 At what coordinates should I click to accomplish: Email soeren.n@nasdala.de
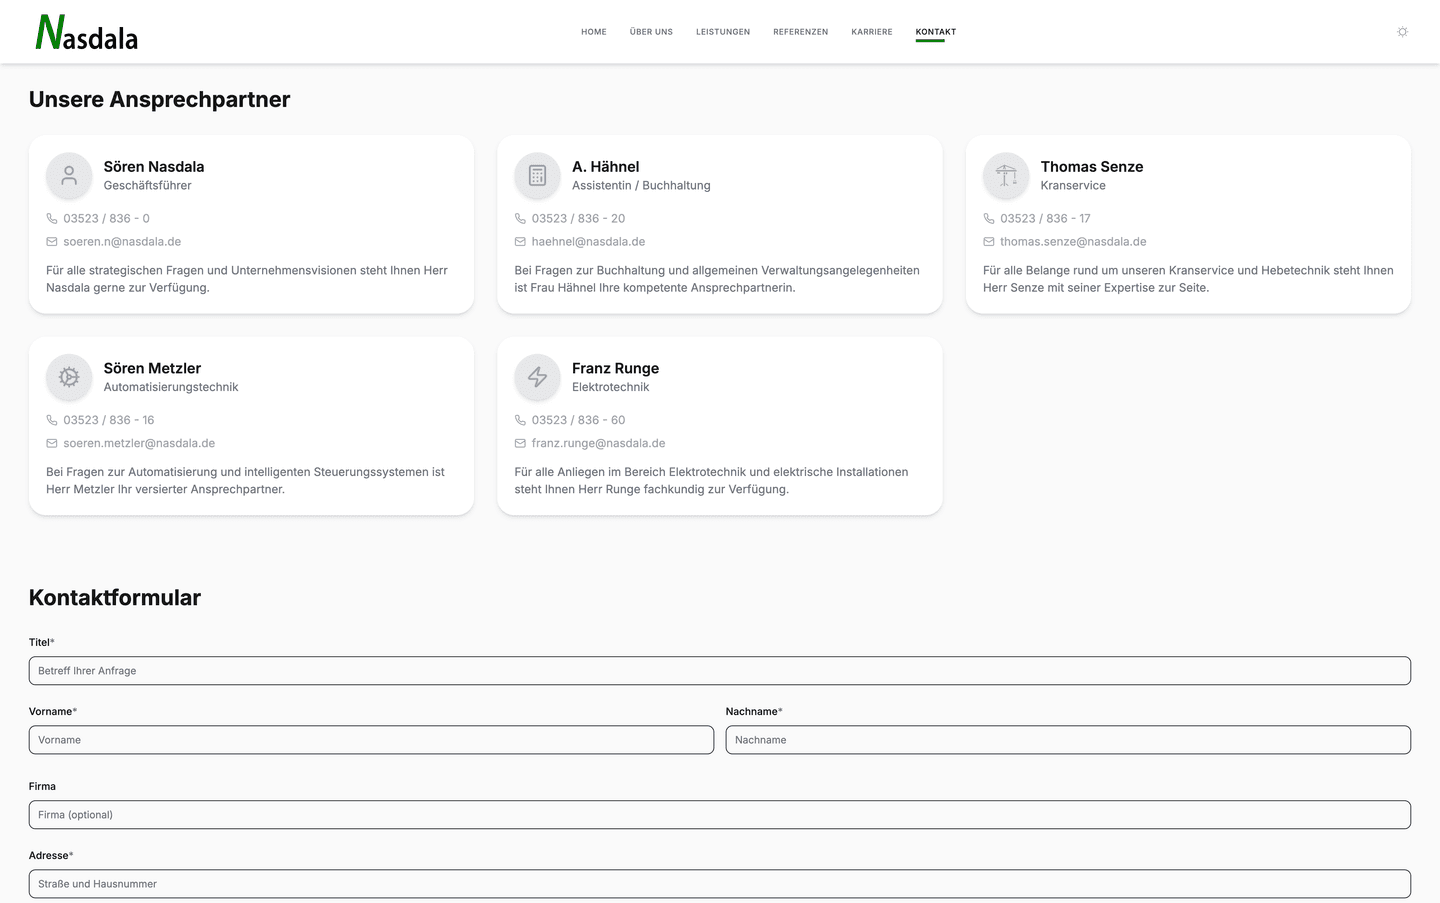[122, 242]
